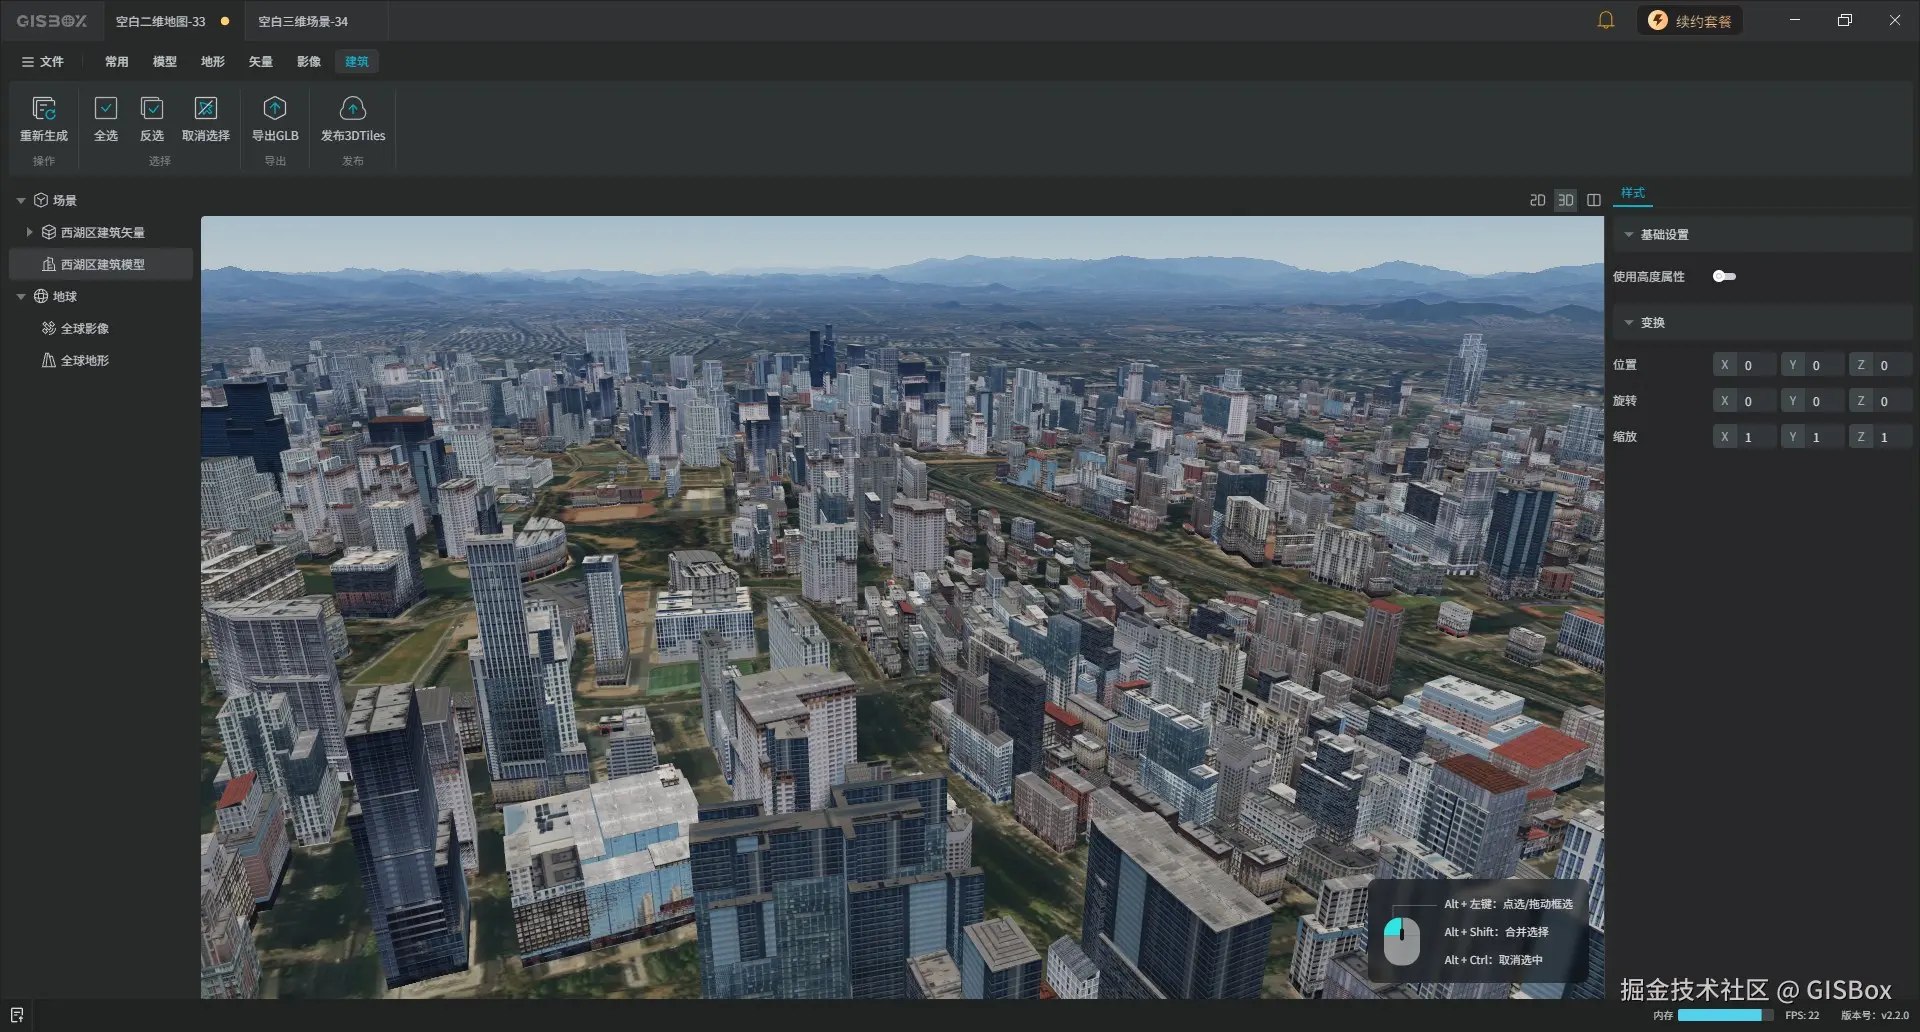Collapse the 场景 tree node

21,200
